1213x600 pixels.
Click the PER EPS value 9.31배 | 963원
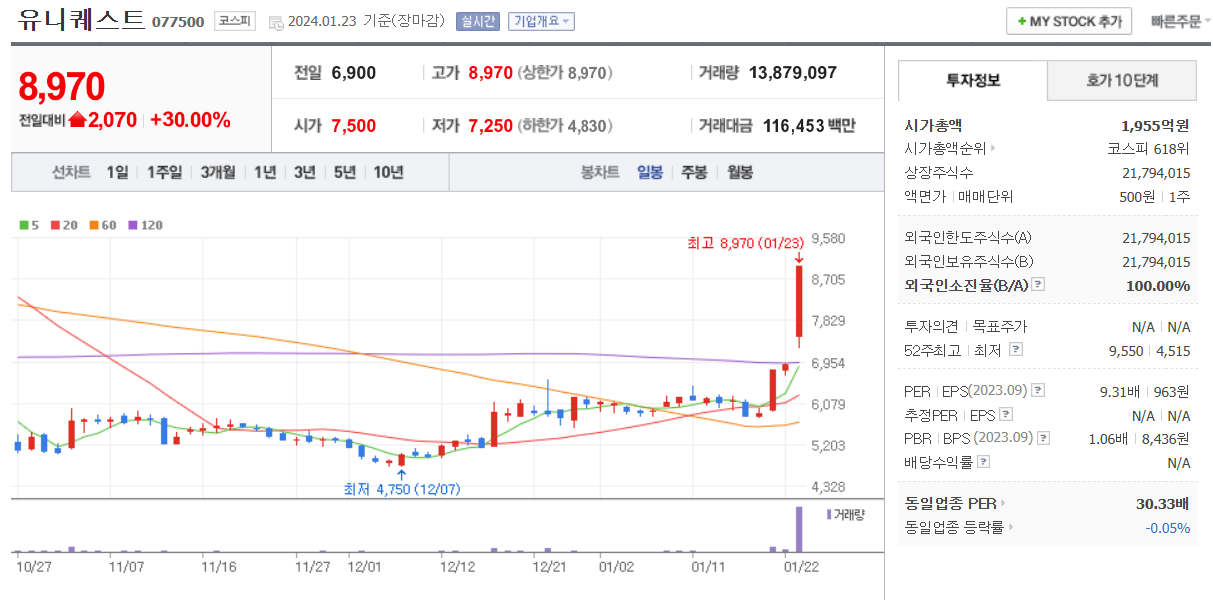pyautogui.click(x=1145, y=391)
